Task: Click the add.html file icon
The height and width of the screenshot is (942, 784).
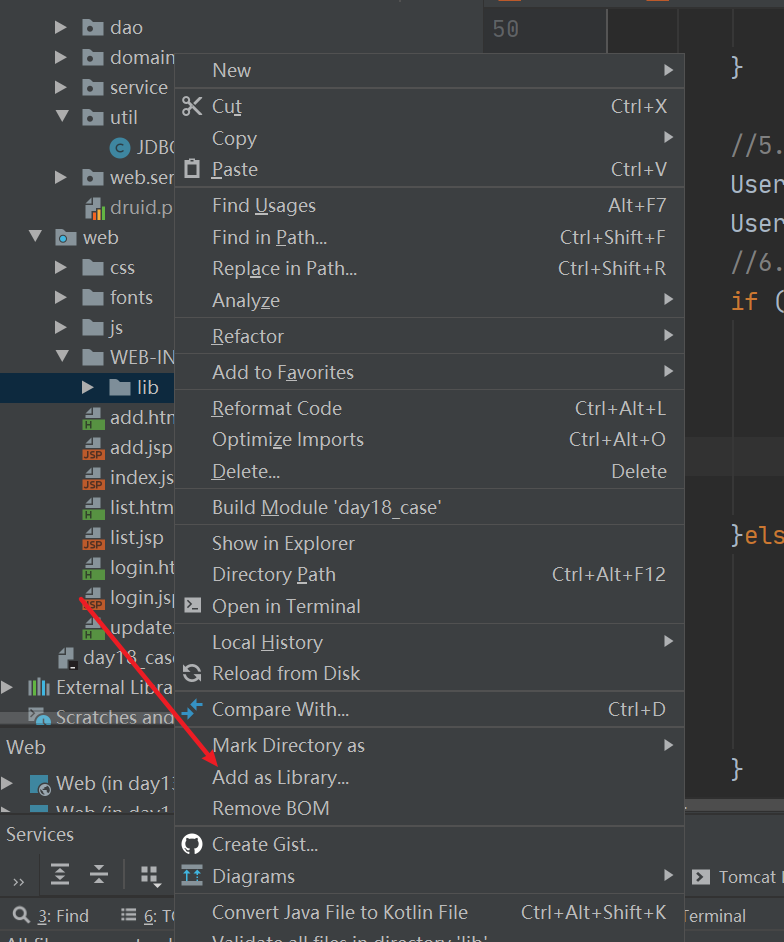Action: click(93, 418)
